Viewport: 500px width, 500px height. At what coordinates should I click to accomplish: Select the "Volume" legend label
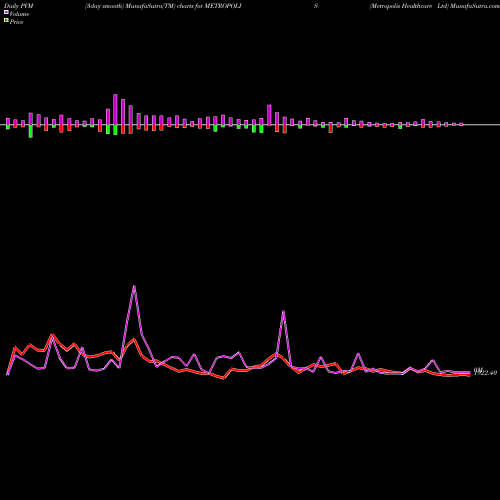[x=19, y=14]
